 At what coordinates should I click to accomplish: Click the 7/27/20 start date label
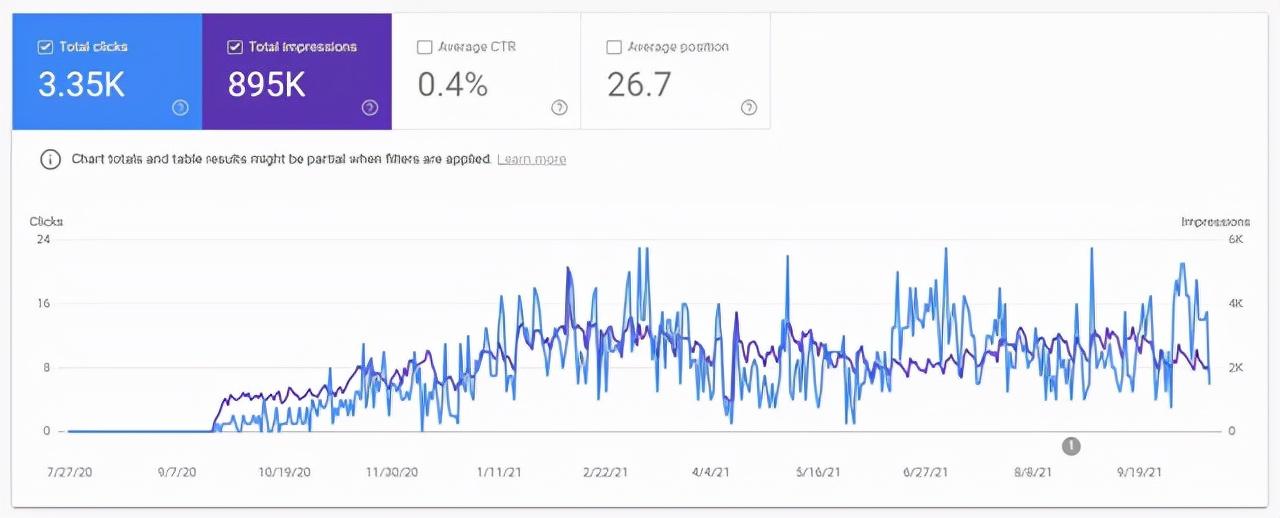click(68, 472)
